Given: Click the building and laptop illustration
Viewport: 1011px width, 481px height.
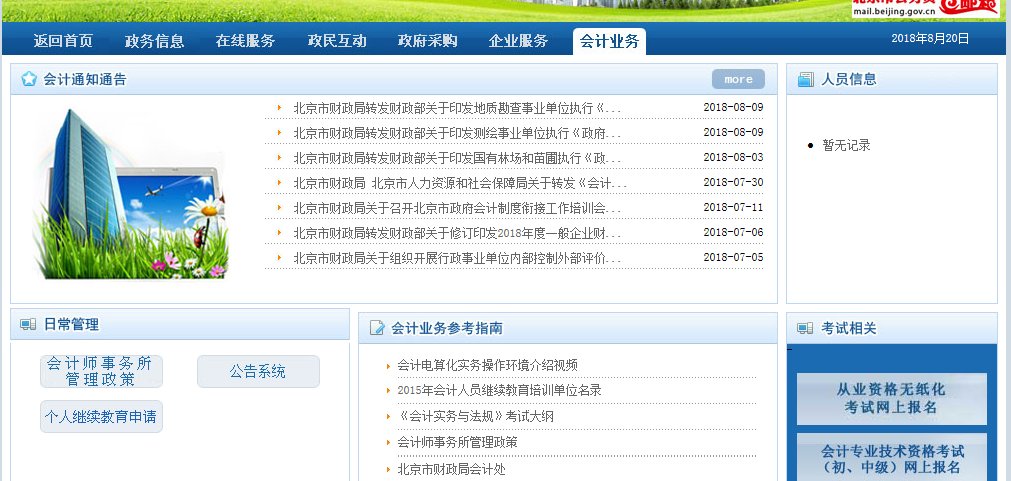Looking at the screenshot, I should (131, 194).
